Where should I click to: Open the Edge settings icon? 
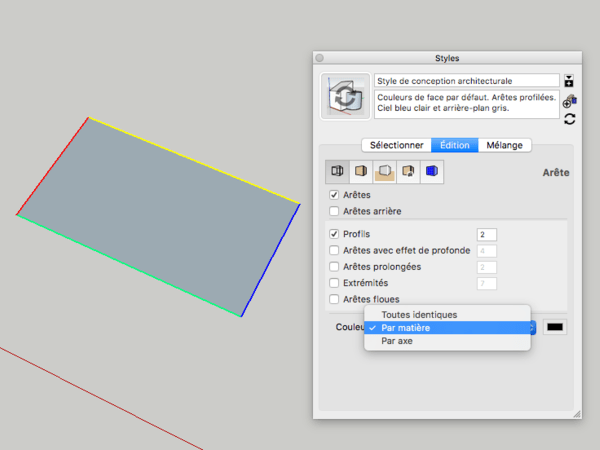(x=337, y=171)
